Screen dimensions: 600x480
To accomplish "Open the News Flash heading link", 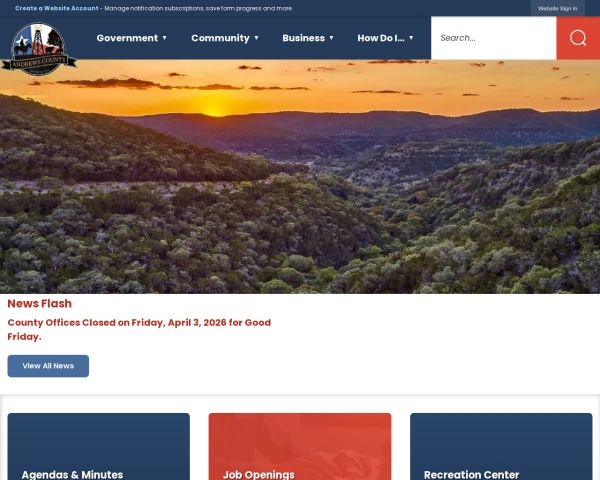I will pos(39,304).
